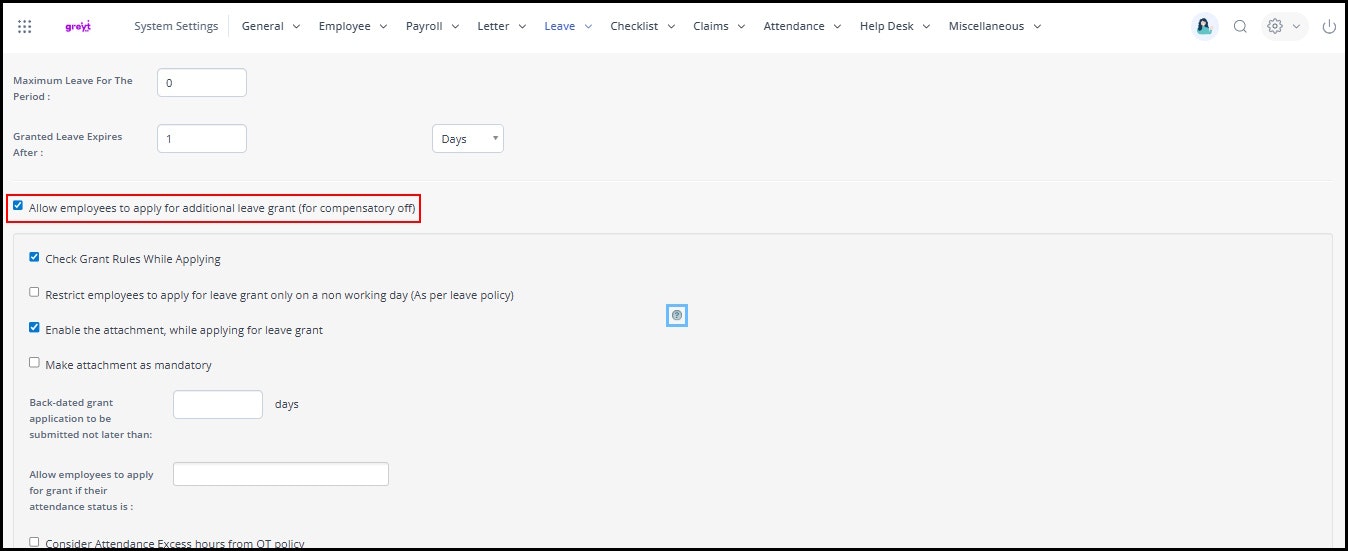Click the Restrict employees non working day text
Viewport: 1348px width, 551px height.
point(279,295)
